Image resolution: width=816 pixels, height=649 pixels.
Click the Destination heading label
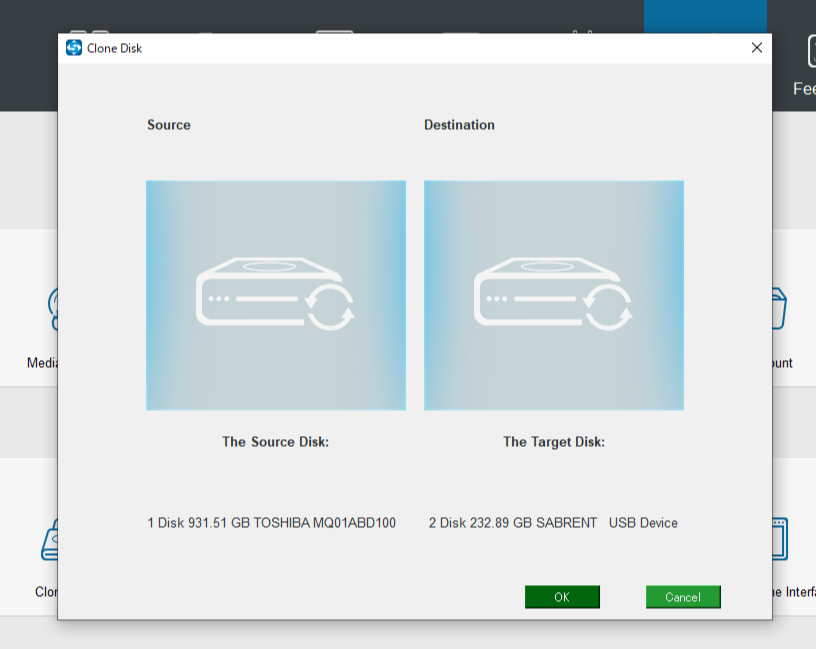coord(459,125)
